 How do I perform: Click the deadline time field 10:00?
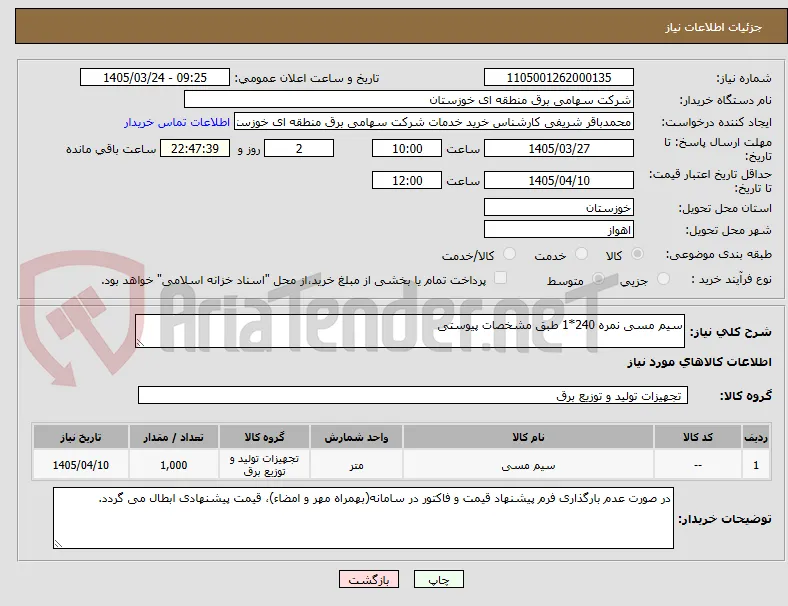(407, 148)
